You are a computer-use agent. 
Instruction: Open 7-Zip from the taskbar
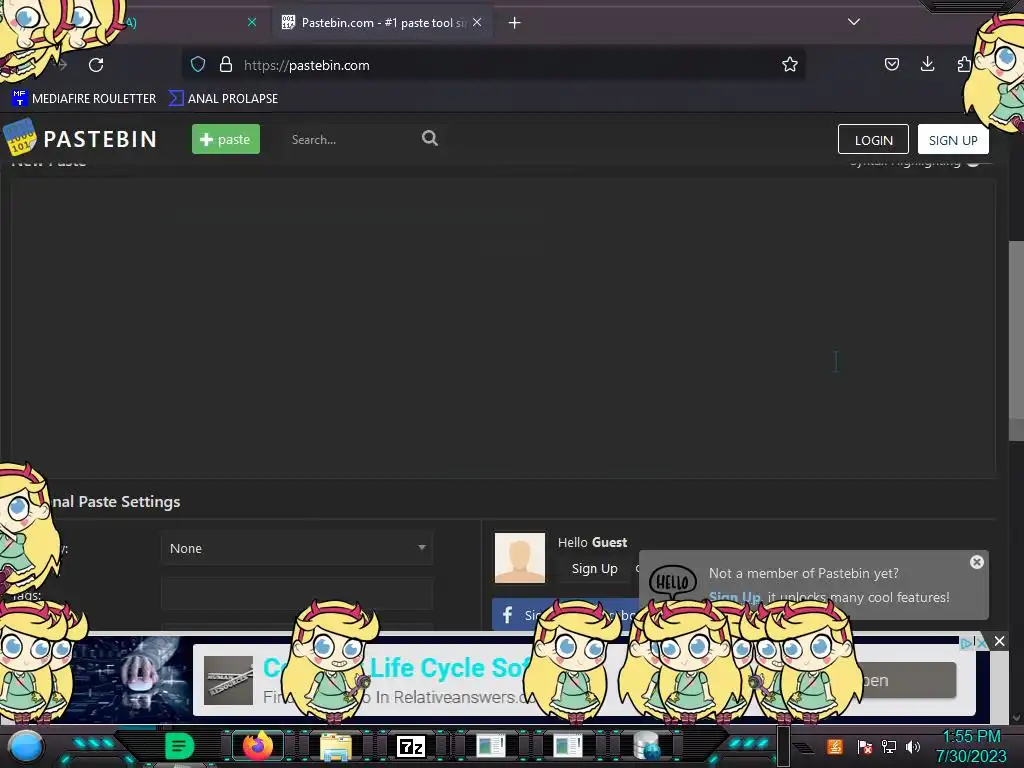point(411,746)
